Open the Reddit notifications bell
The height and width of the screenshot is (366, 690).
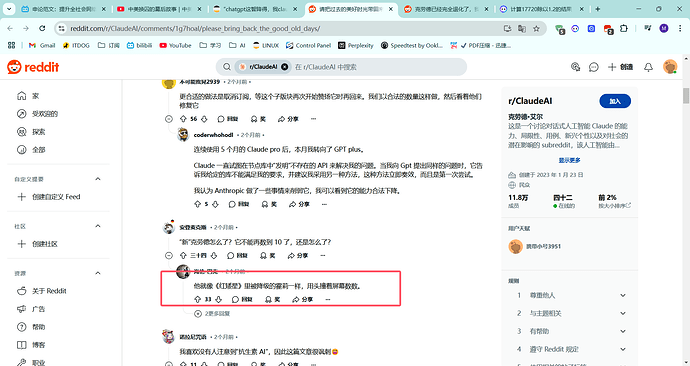[648, 67]
